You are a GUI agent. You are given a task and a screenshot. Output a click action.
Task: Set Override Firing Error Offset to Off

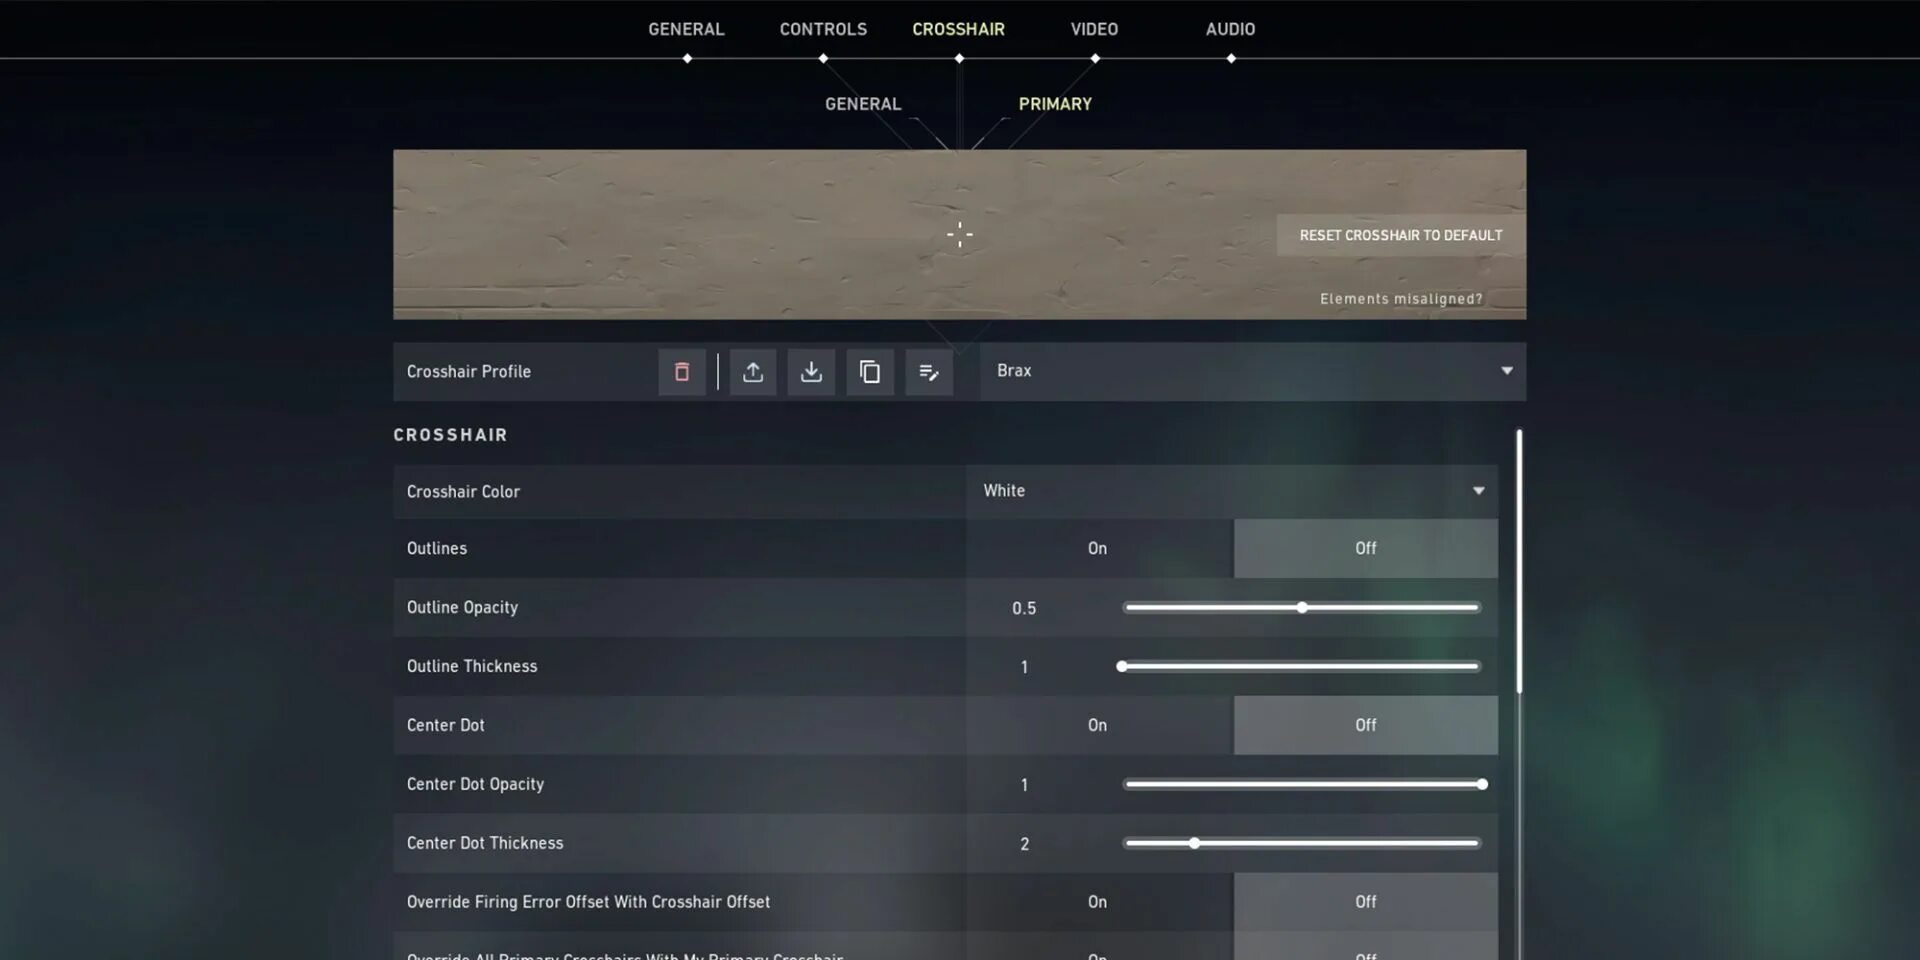[1366, 902]
